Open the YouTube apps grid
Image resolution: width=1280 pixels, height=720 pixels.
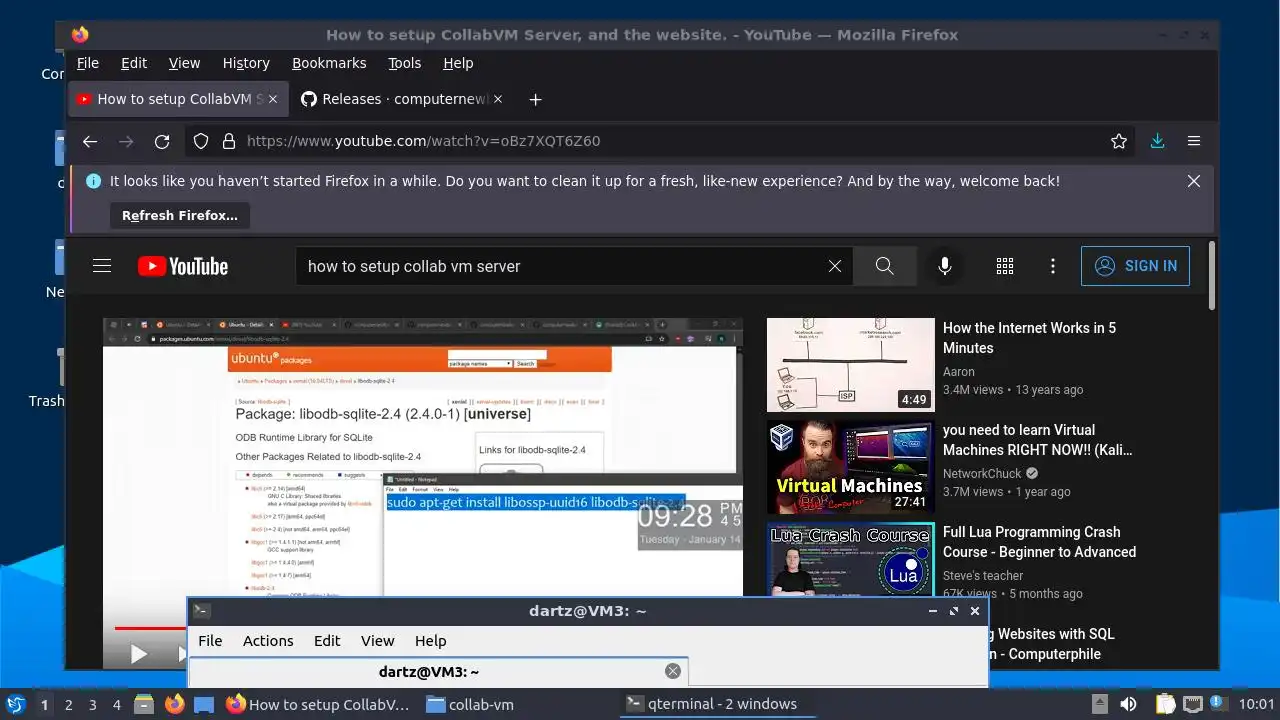click(1005, 266)
